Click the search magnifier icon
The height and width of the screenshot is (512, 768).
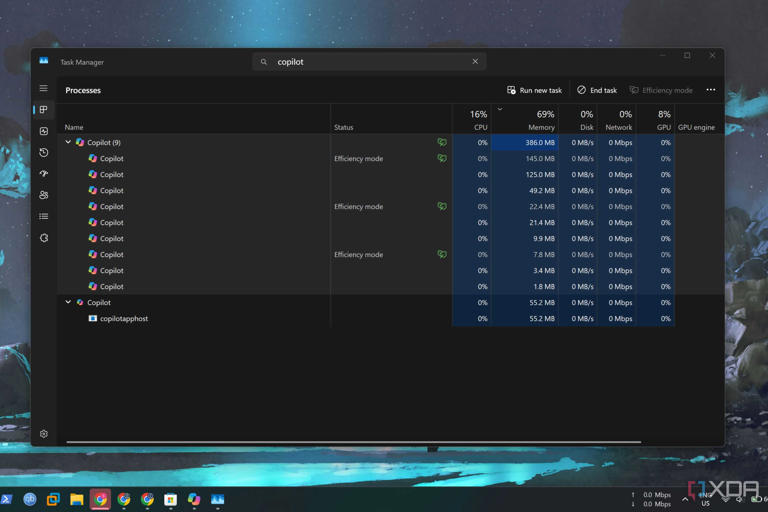264,62
